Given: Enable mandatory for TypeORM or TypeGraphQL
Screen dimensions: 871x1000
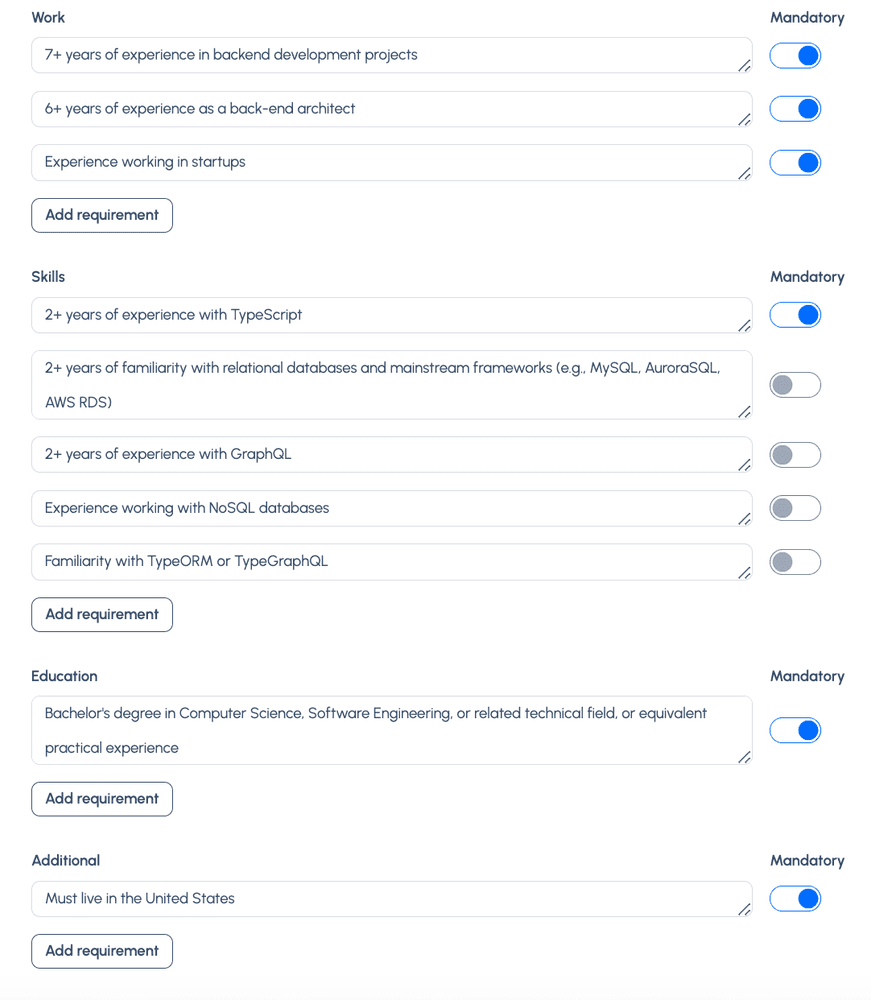Looking at the screenshot, I should tap(794, 562).
